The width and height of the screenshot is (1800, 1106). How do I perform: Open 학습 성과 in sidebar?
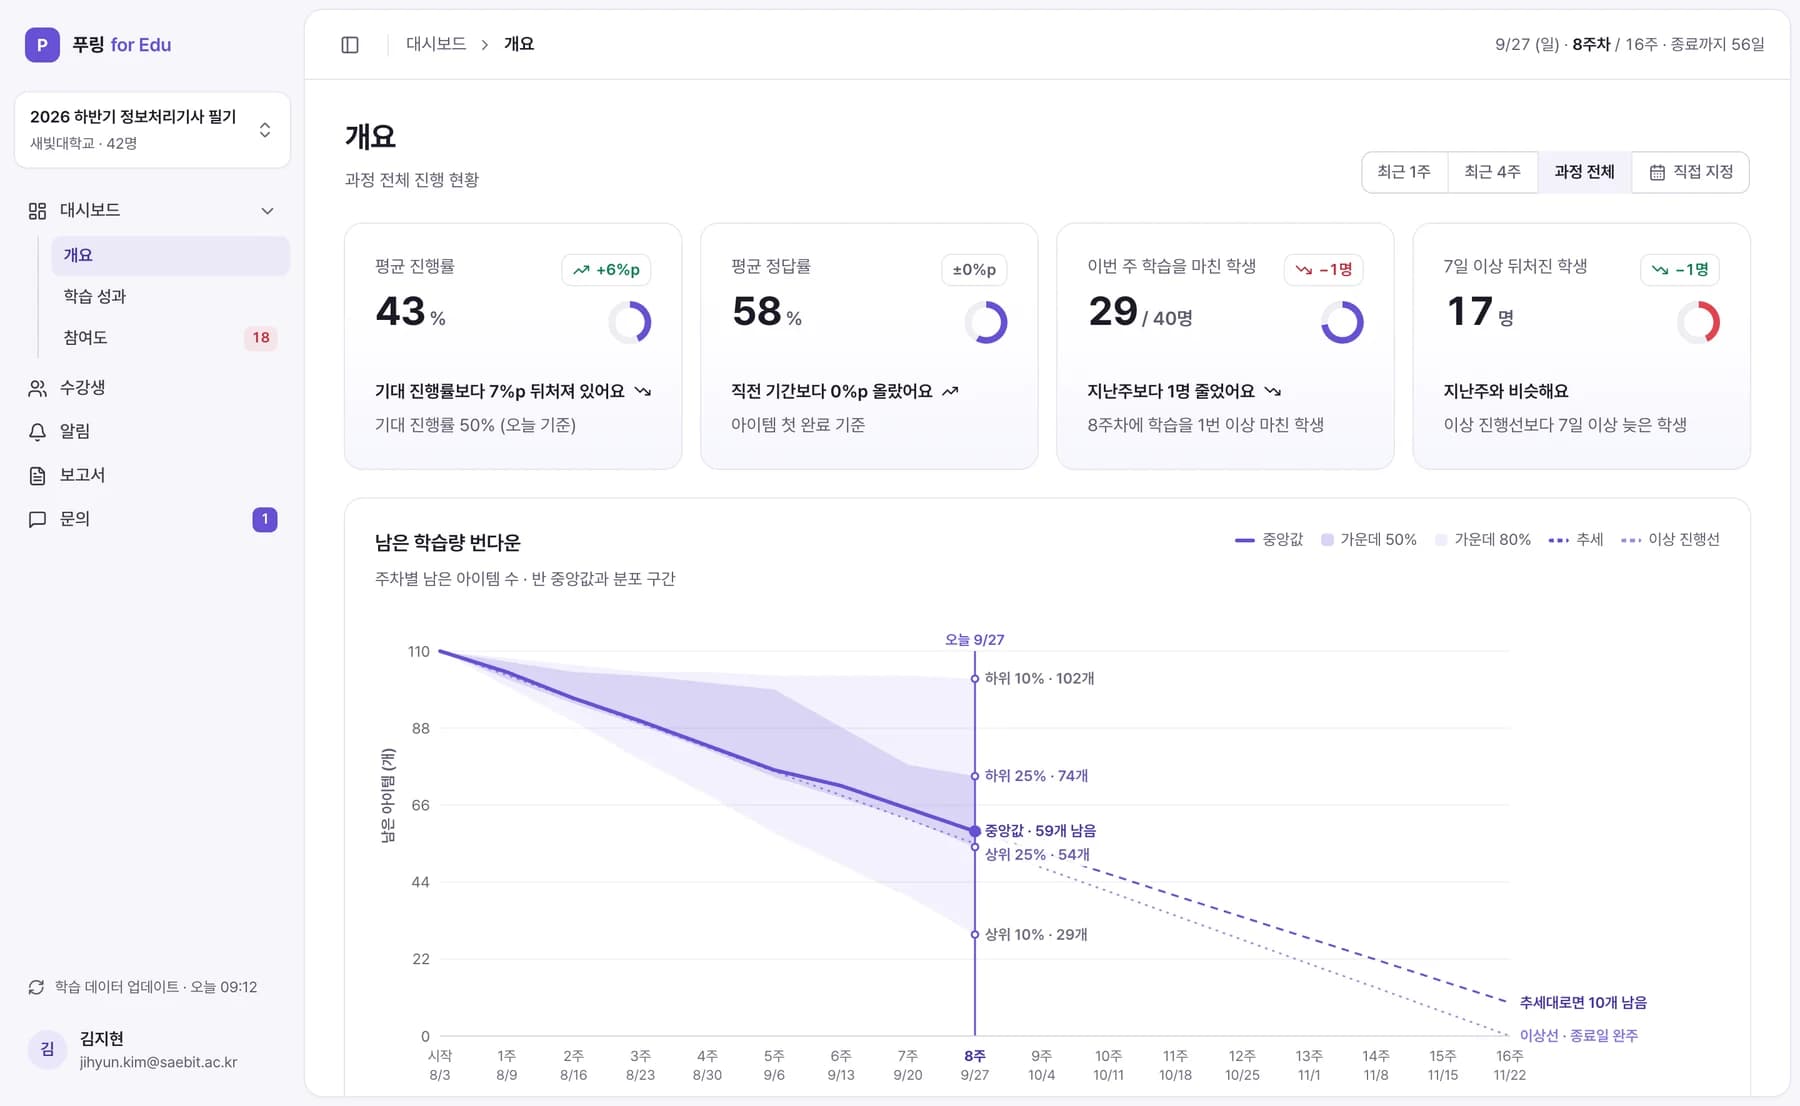(170, 296)
